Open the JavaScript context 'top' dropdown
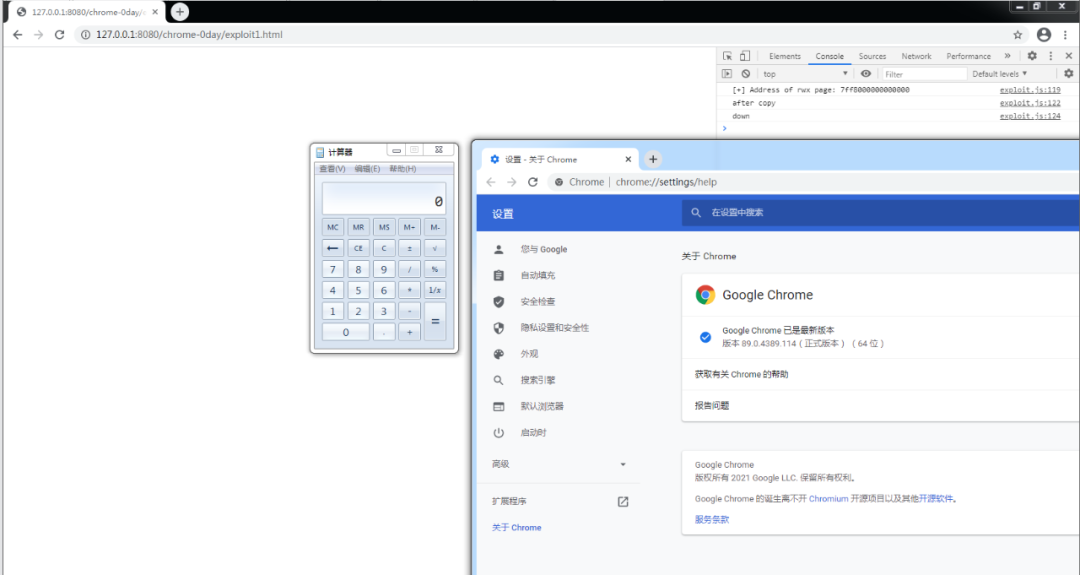Screen dimensions: 1080x575 pyautogui.click(x=805, y=74)
